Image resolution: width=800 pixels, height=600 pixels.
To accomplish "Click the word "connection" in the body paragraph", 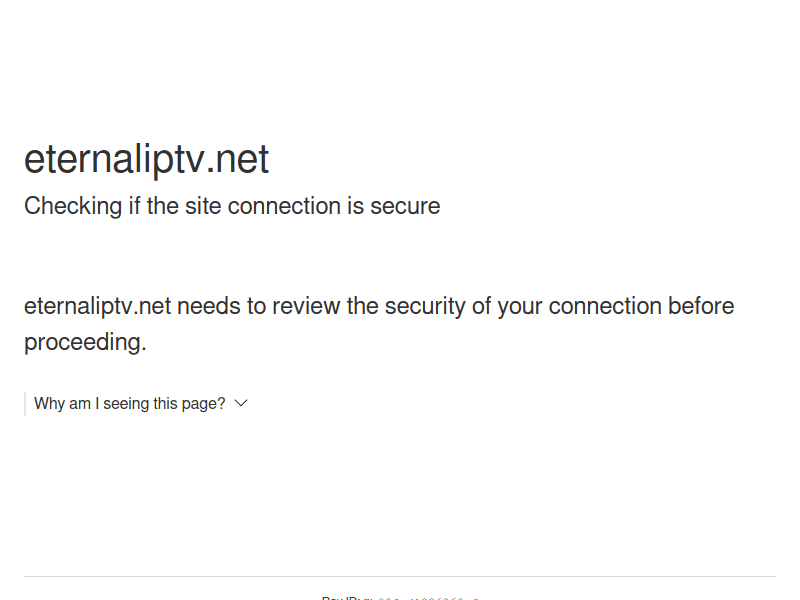I will (607, 306).
